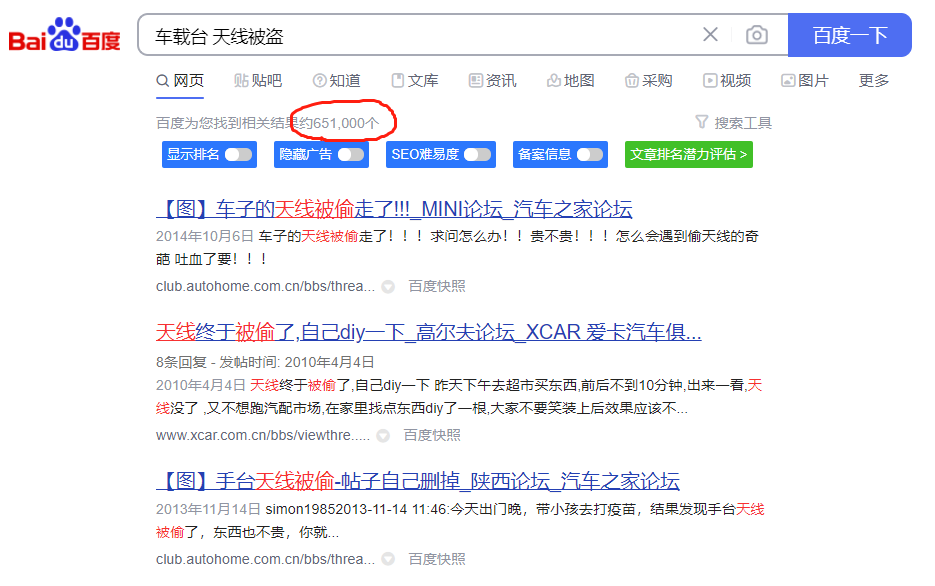Click www.xcar.com.cn/bbs/viewthre URL text

tap(263, 435)
